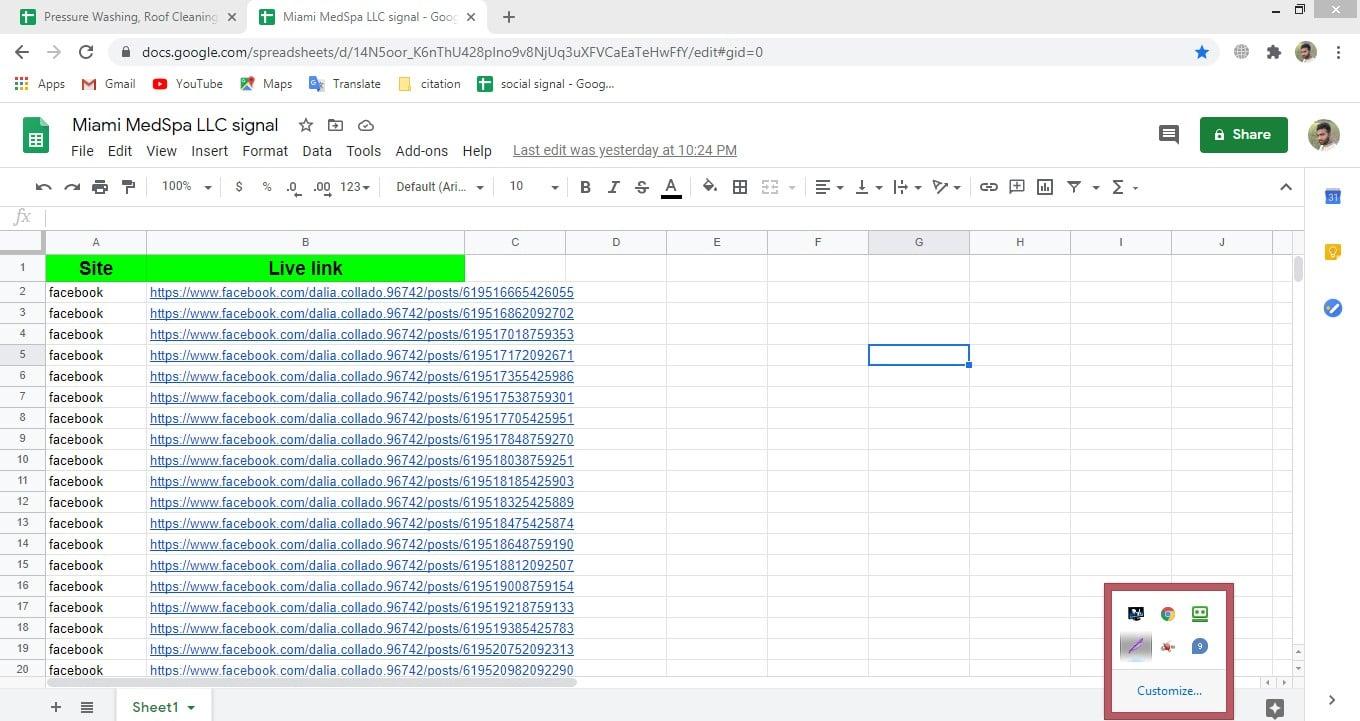Open the Borders tool
Screen dimensions: 1360x721
tap(740, 187)
